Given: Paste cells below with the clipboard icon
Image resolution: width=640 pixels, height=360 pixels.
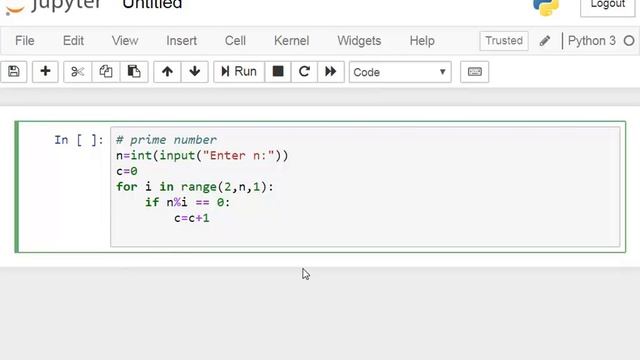Looking at the screenshot, I should click(x=134, y=72).
